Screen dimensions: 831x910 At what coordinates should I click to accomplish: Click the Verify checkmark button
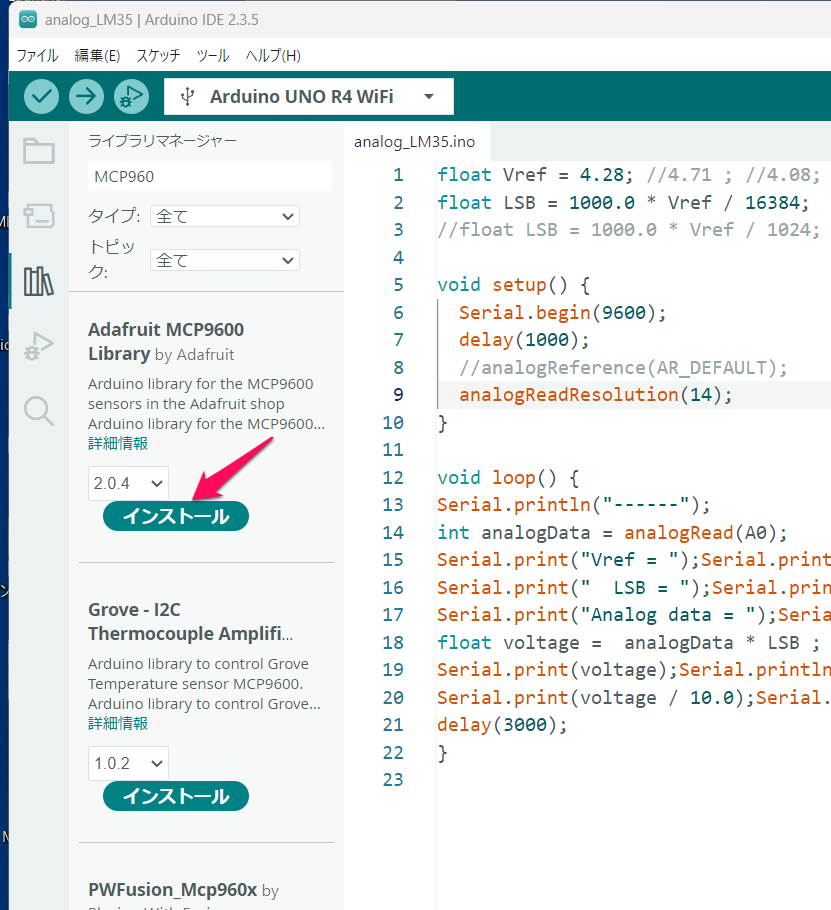(x=41, y=96)
